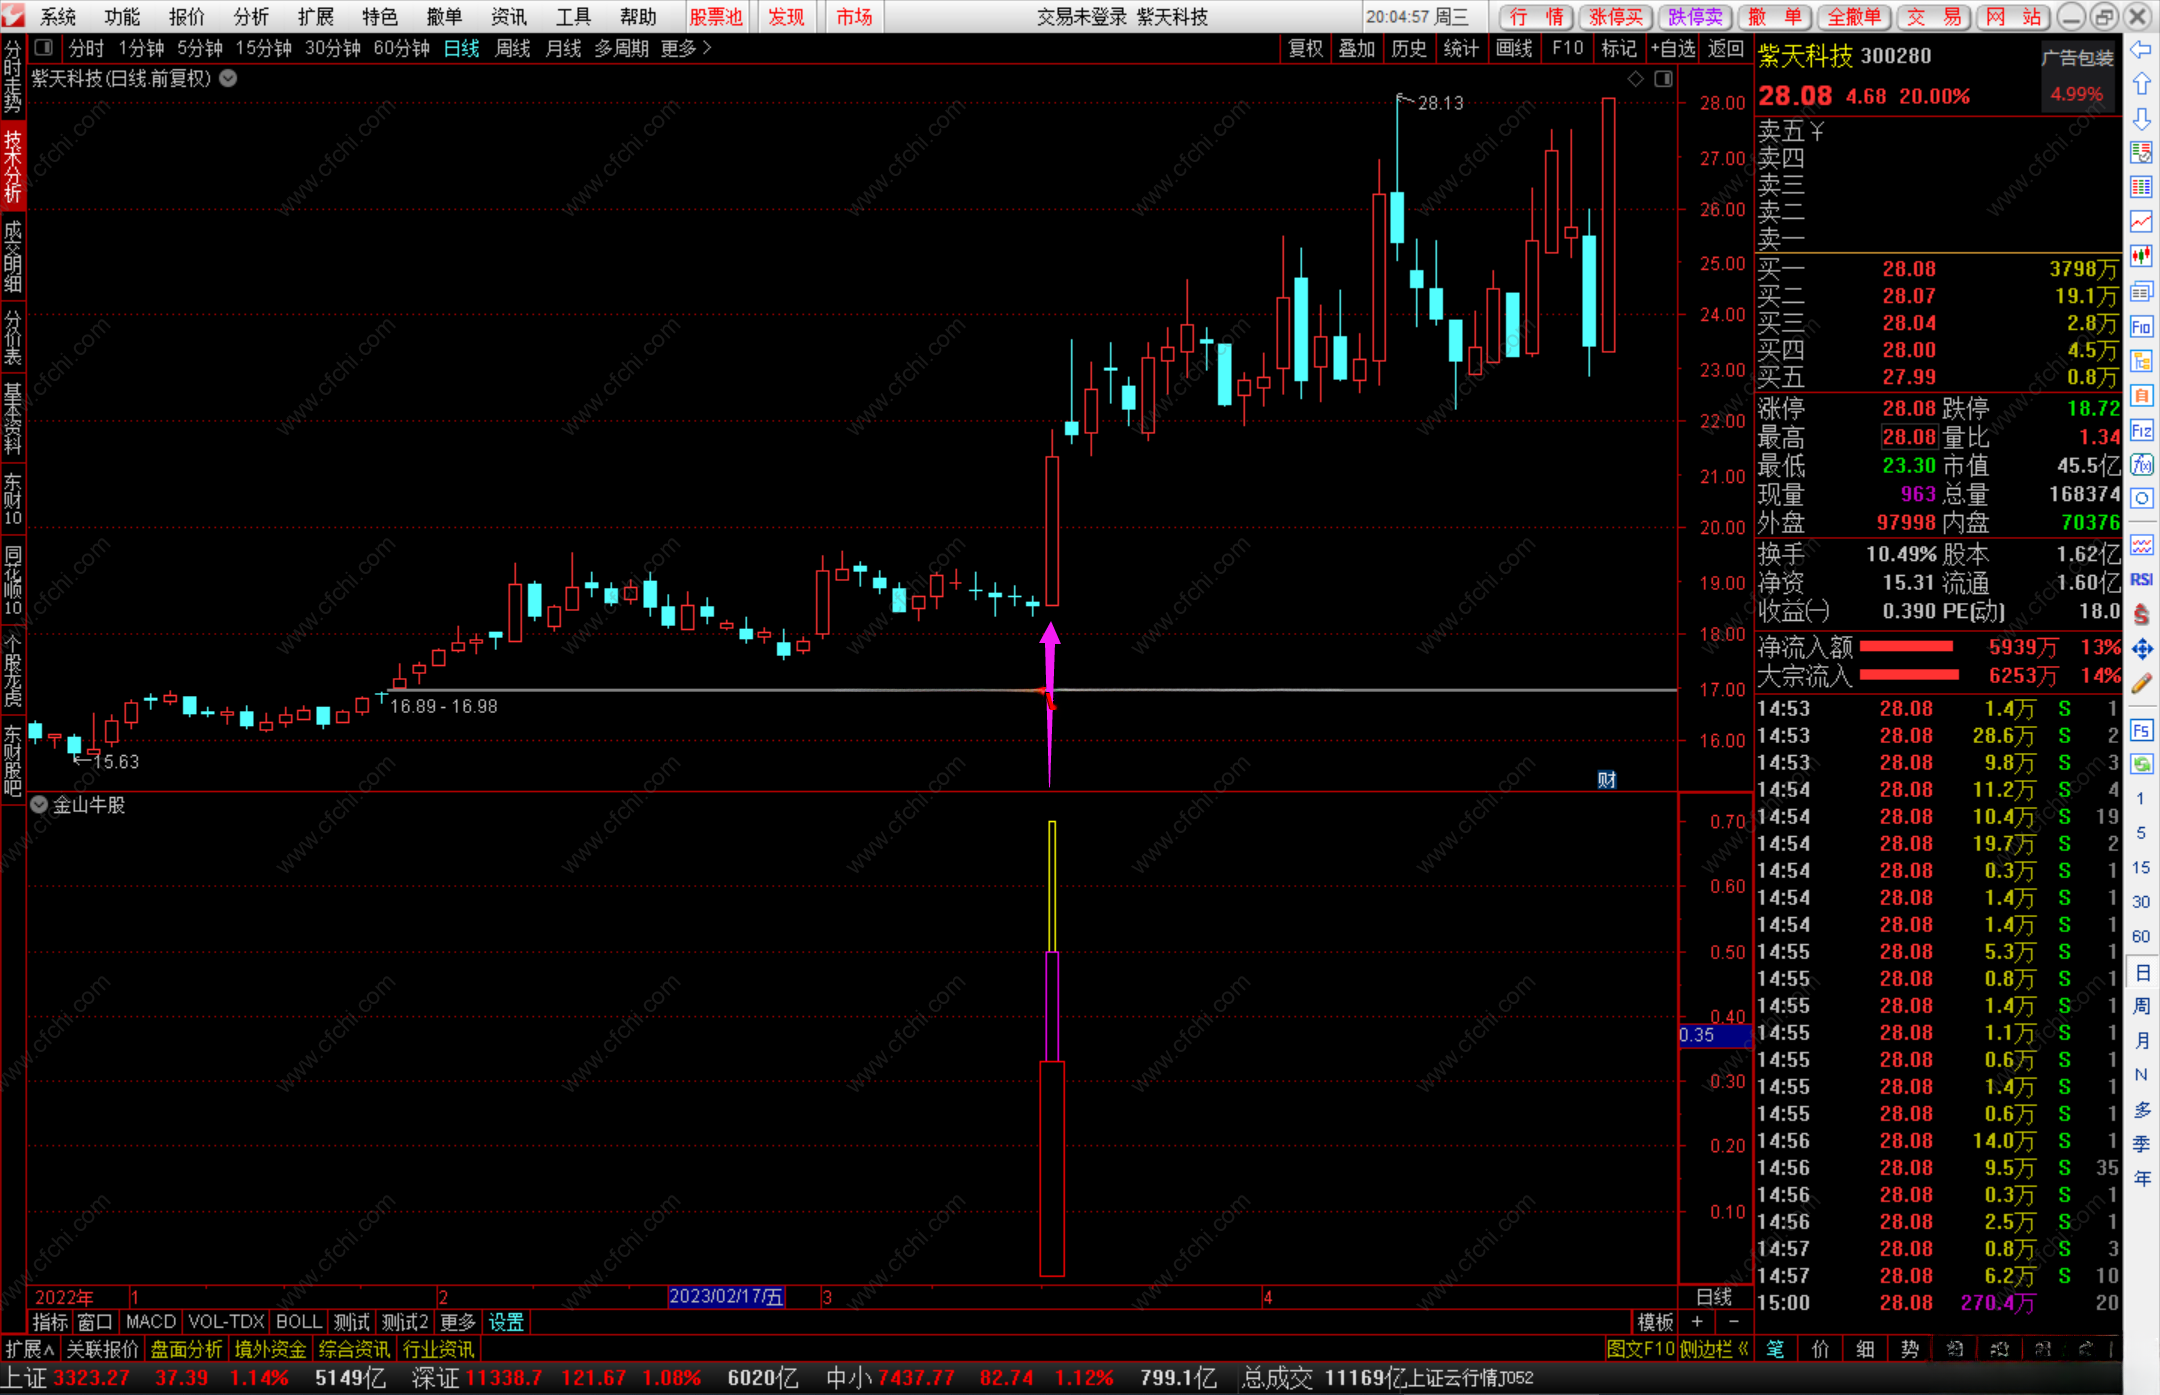
Task: Expand the 更多 periods chevron
Action: coord(707,48)
